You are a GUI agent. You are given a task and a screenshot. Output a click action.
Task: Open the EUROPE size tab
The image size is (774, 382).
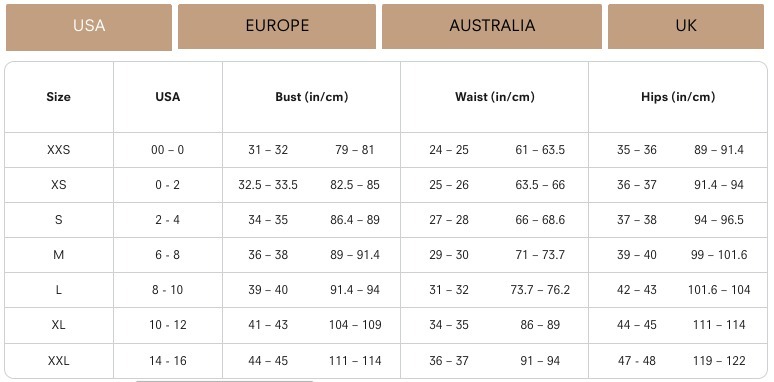pos(277,27)
